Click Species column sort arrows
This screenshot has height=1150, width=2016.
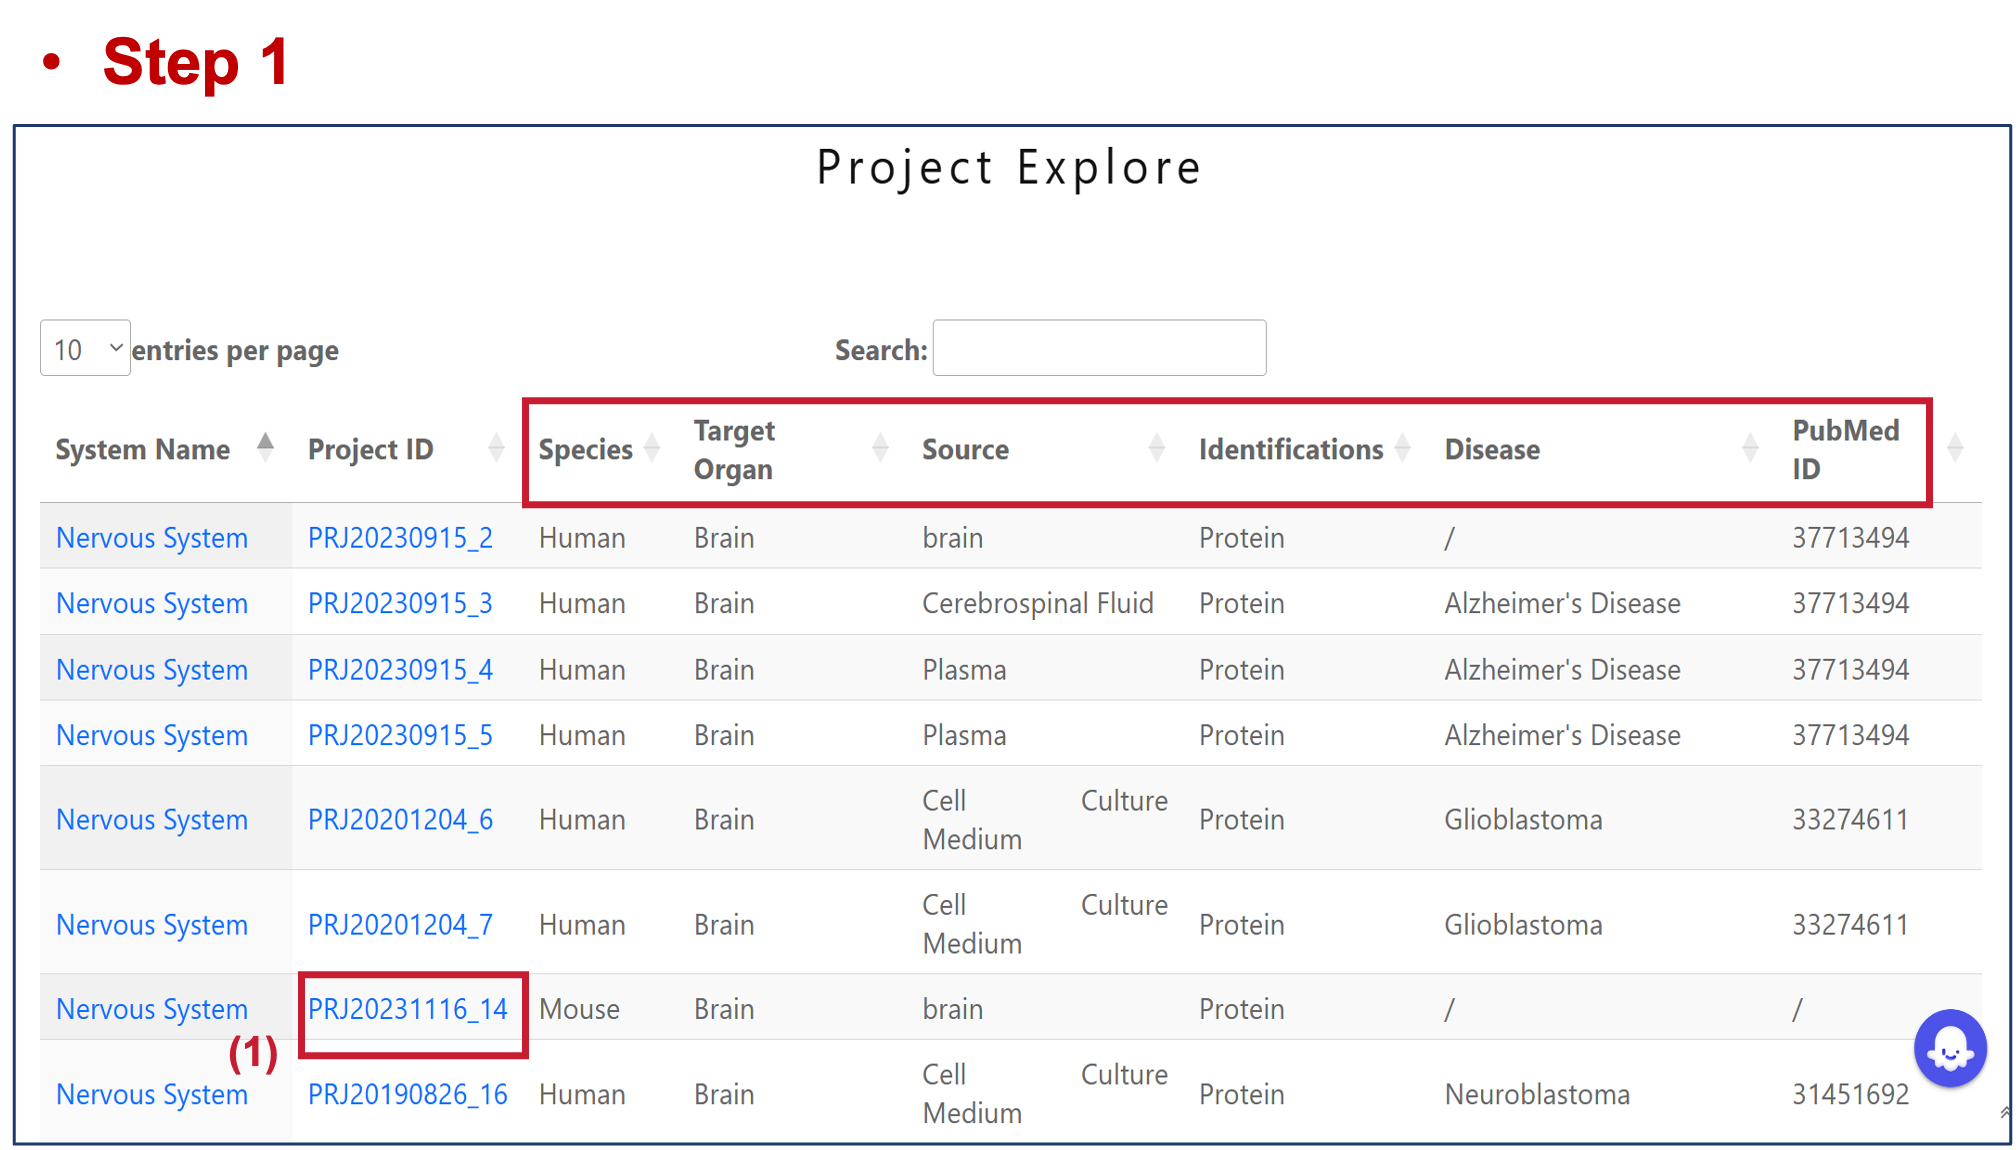(652, 448)
